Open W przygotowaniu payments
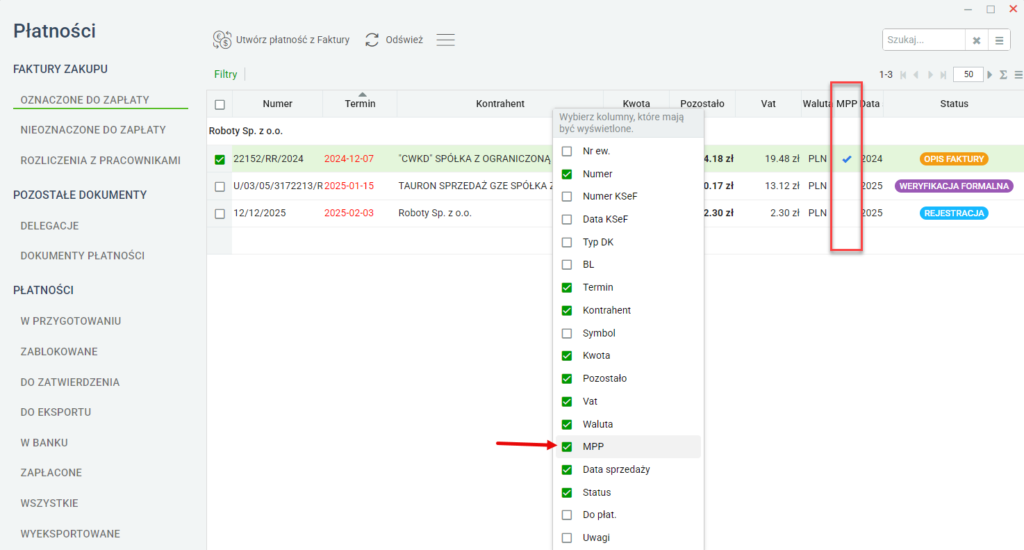The width and height of the screenshot is (1024, 550). [x=71, y=321]
